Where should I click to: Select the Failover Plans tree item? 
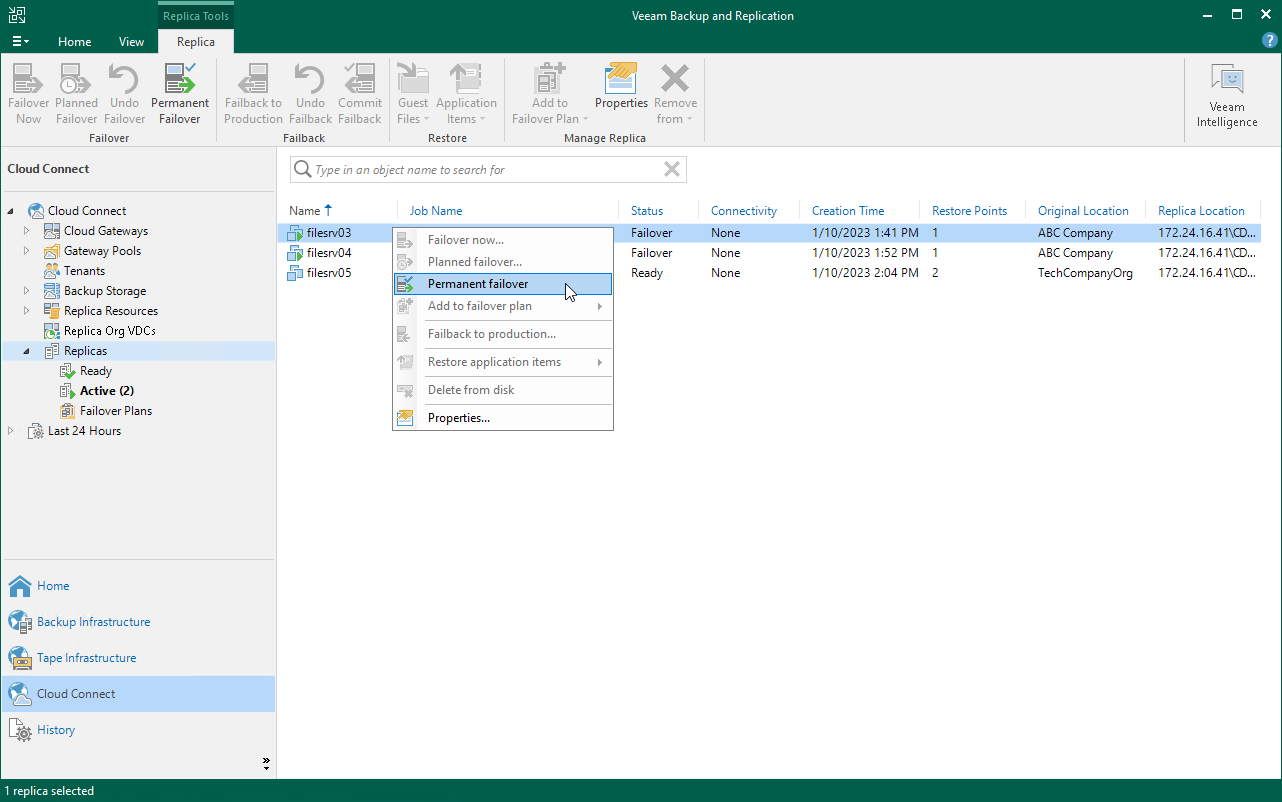pos(116,411)
